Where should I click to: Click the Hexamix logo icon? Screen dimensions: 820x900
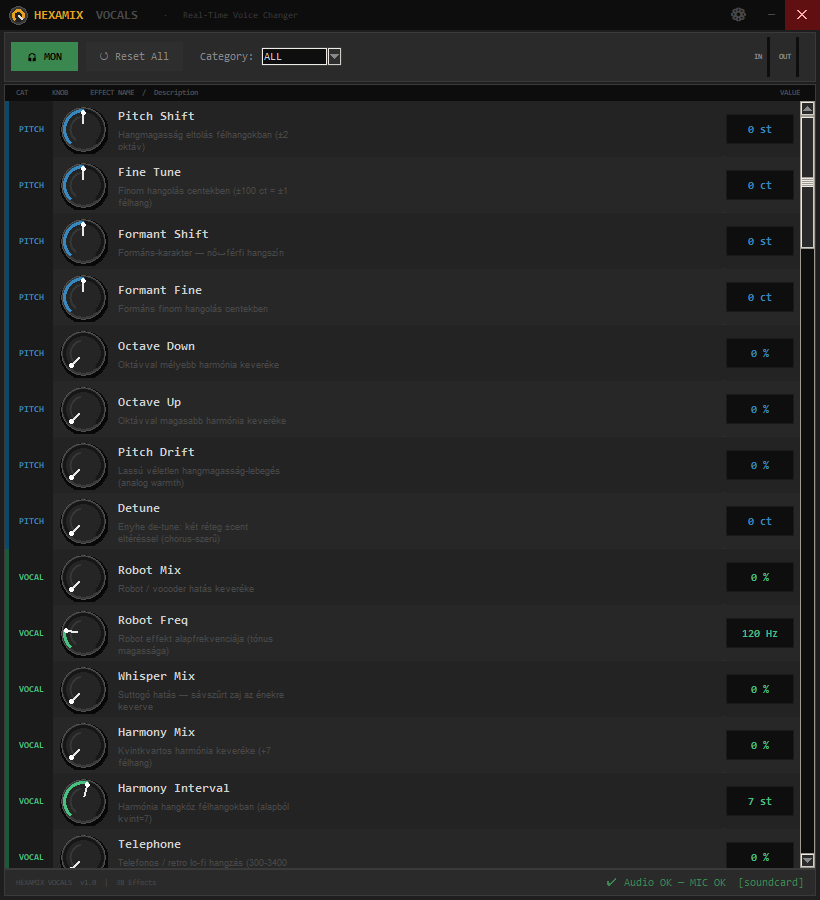18,15
